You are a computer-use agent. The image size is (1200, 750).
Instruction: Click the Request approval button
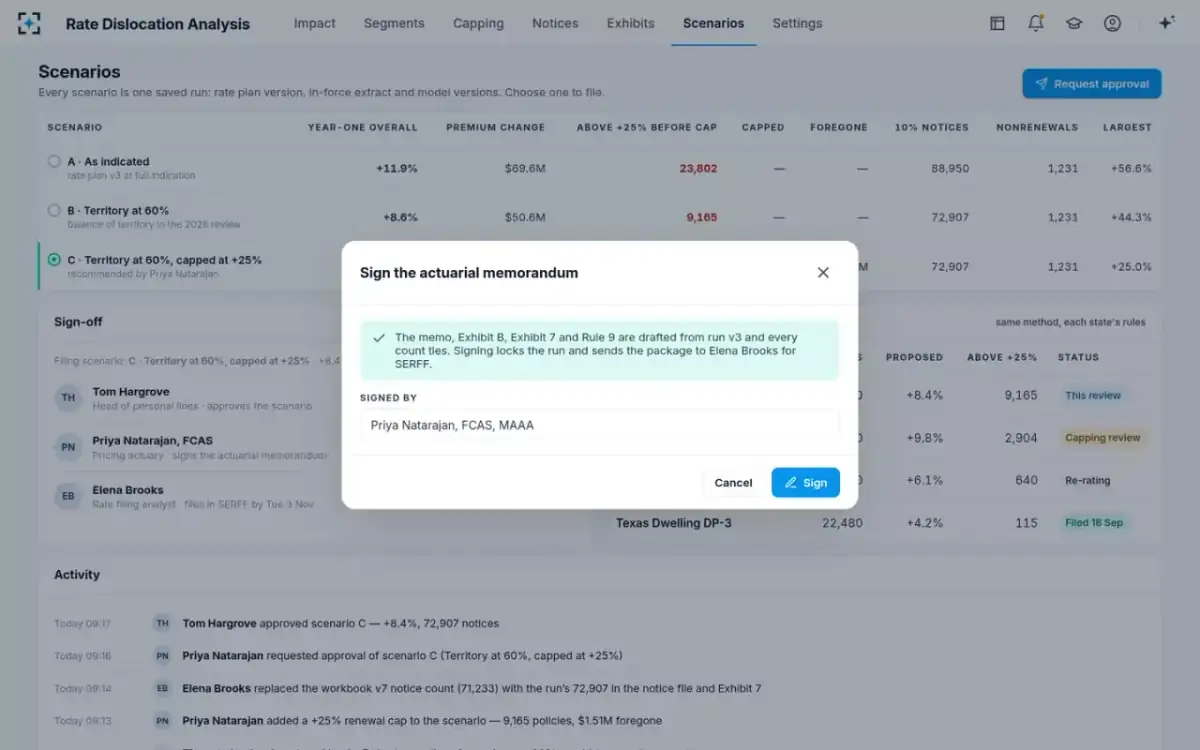[1091, 84]
